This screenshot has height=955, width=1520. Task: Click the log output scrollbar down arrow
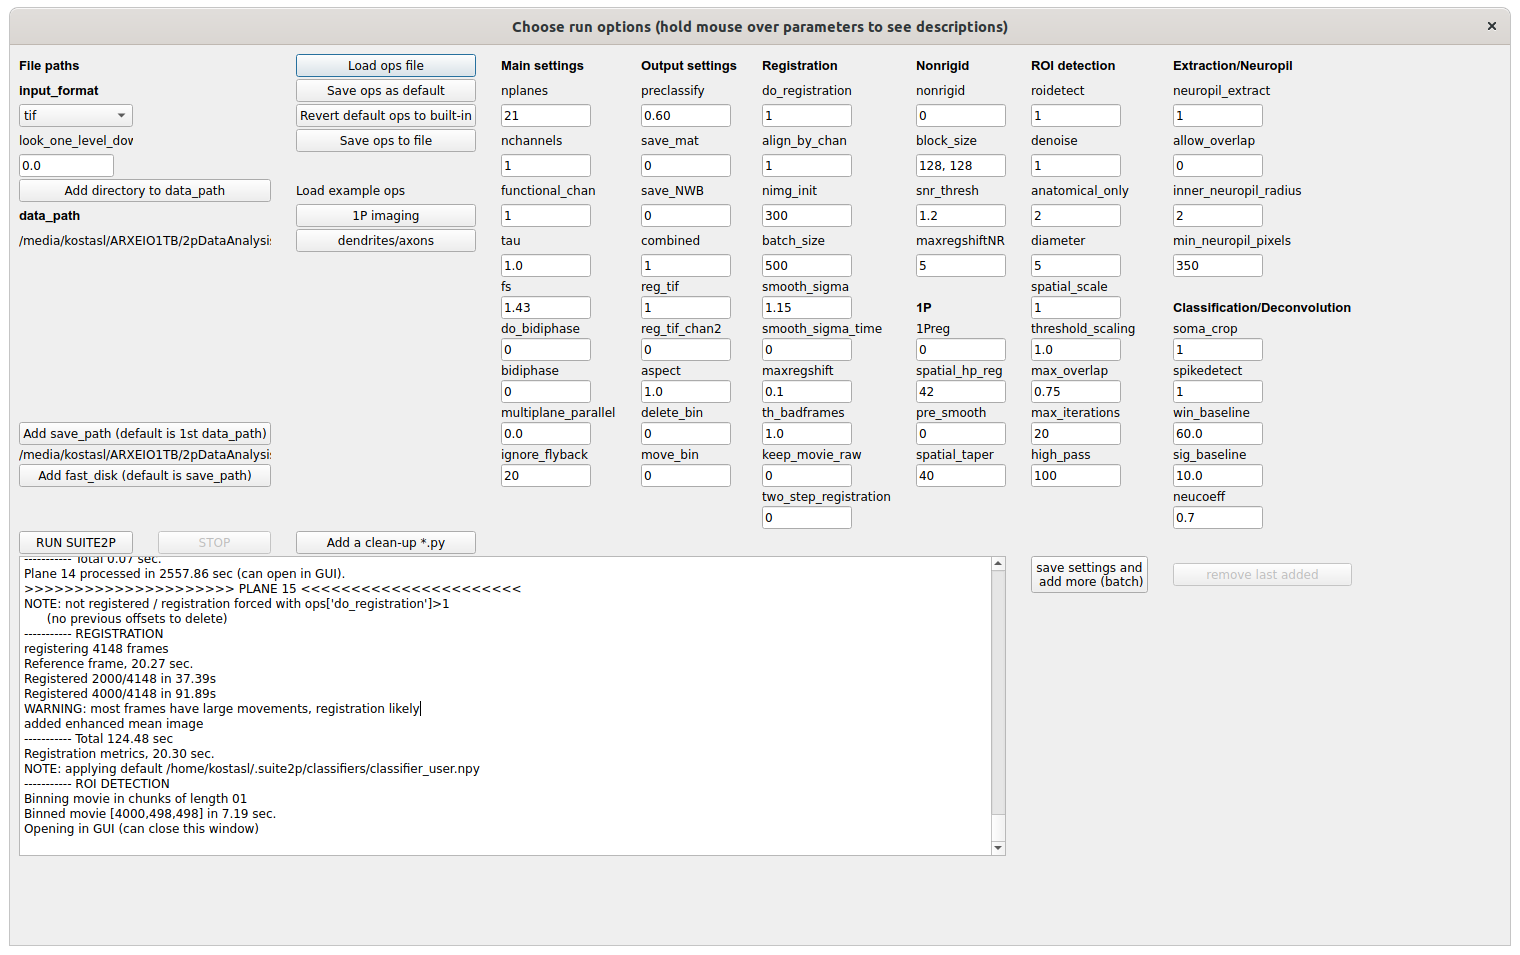pos(997,847)
